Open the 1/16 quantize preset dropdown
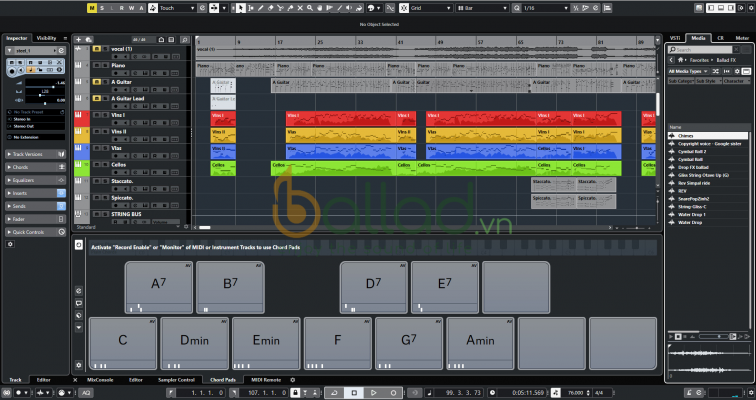The image size is (756, 400). pos(545,8)
